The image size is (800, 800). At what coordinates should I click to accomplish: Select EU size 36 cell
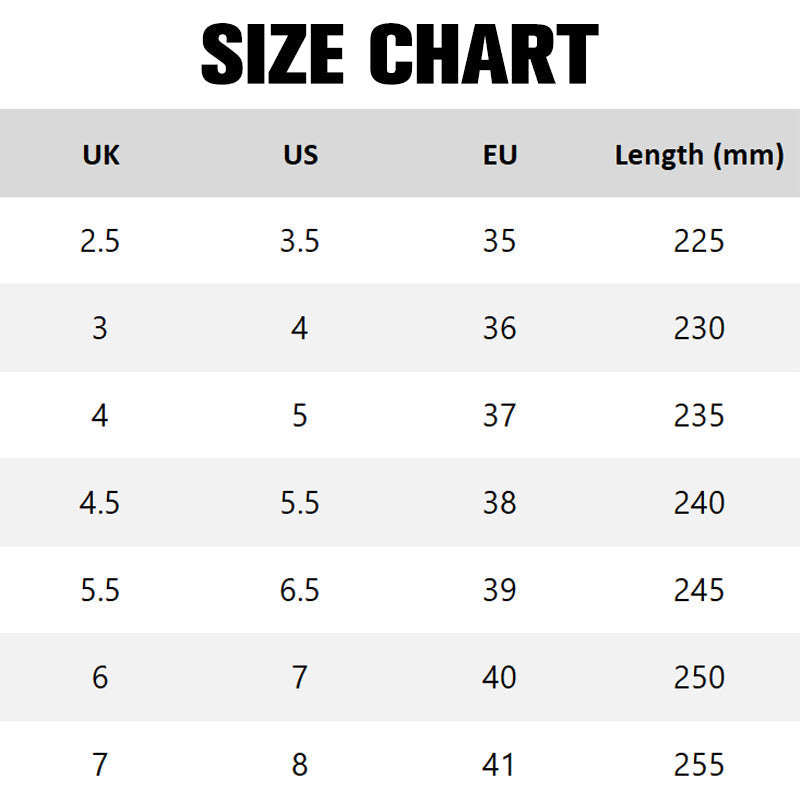(499, 328)
